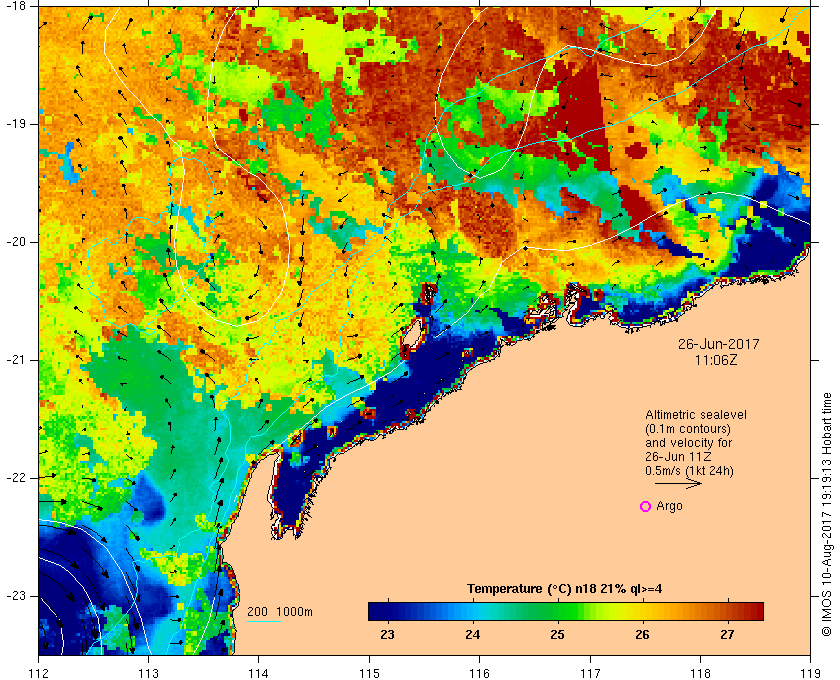The width and height of the screenshot is (840, 680).
Task: Click the 0.5m/s (1kt 24h) text
Action: tap(689, 472)
